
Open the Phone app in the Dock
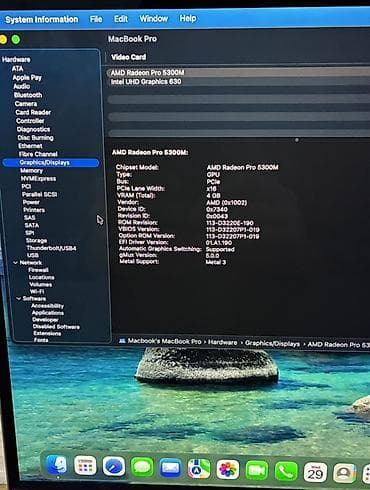coord(286,472)
